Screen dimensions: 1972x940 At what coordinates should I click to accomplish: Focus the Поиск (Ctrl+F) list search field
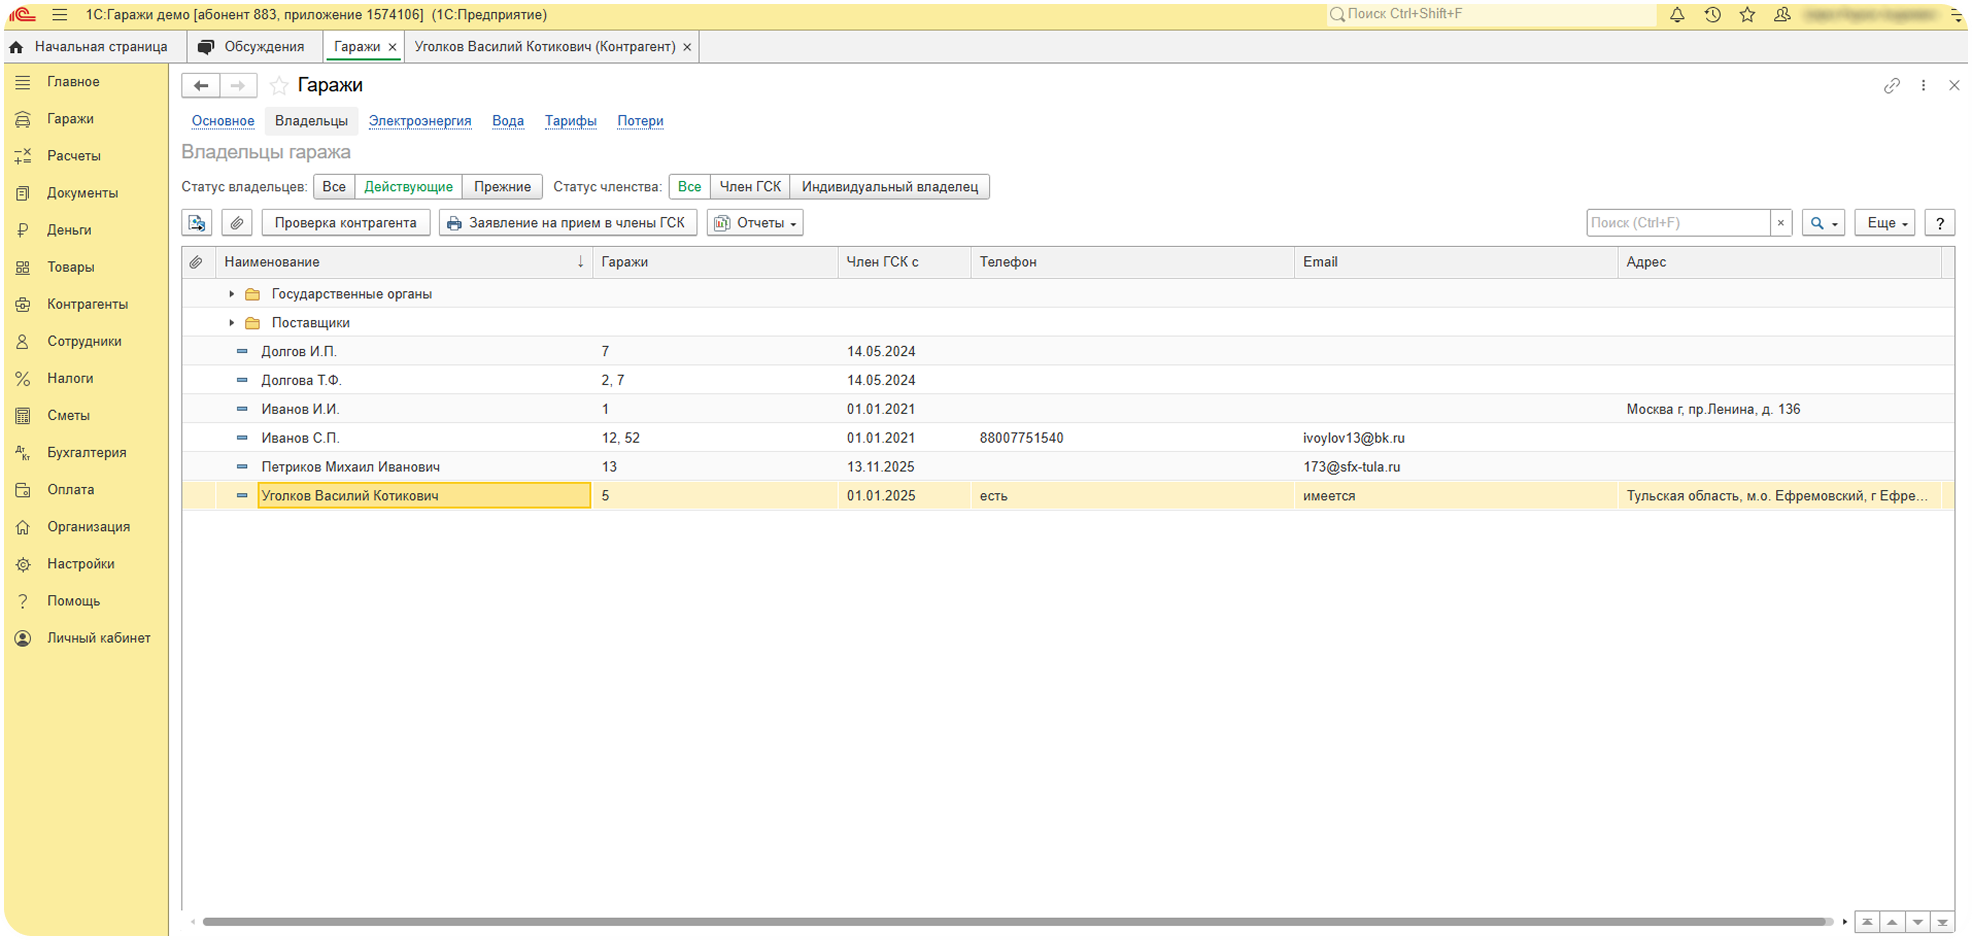[1677, 223]
